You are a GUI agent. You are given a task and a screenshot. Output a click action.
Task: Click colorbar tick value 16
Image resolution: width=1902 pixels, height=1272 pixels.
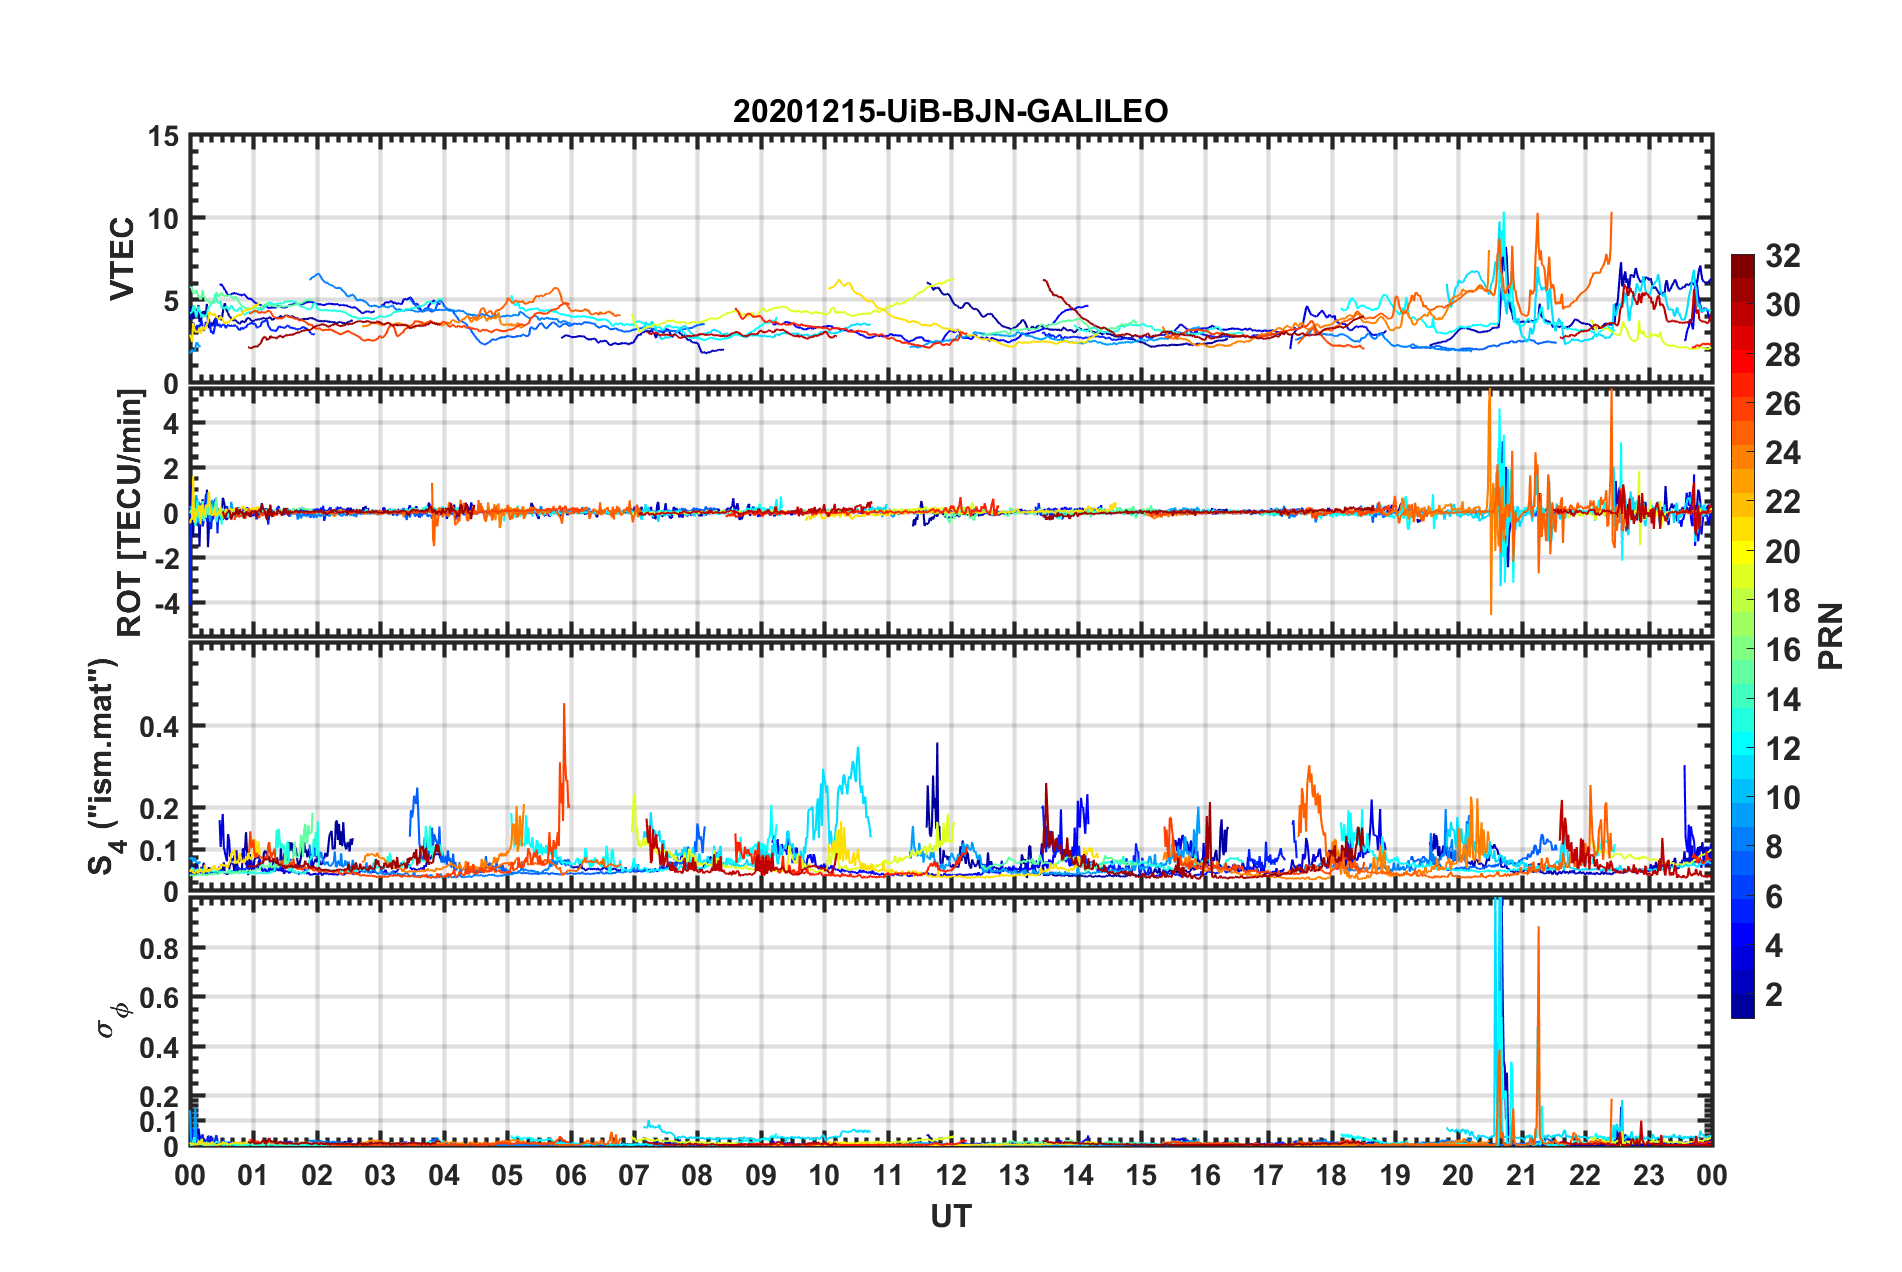click(1782, 650)
